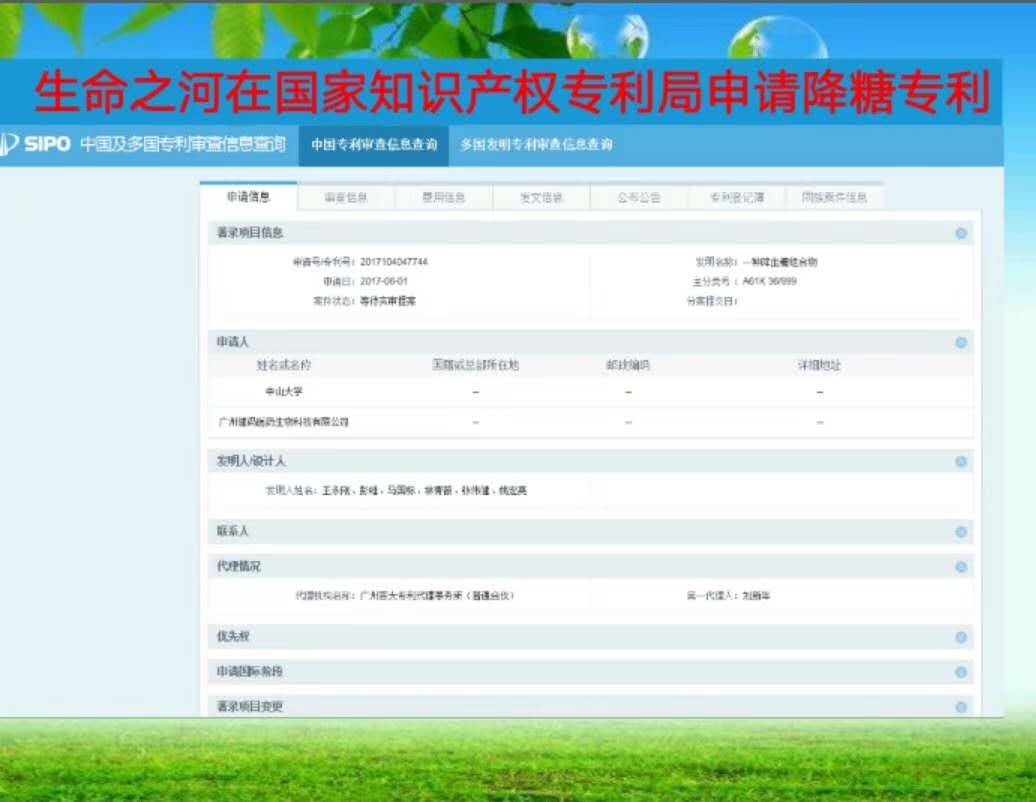Click the 联系人 section header title

233,531
